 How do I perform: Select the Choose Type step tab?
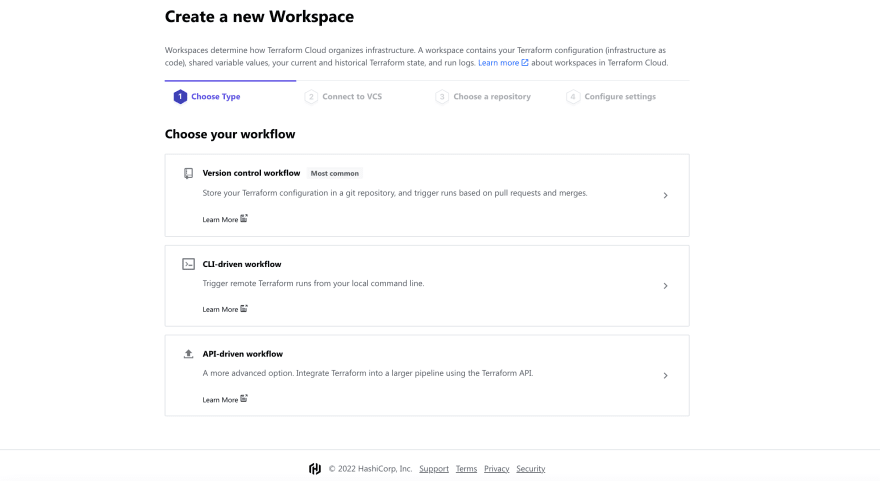click(230, 97)
